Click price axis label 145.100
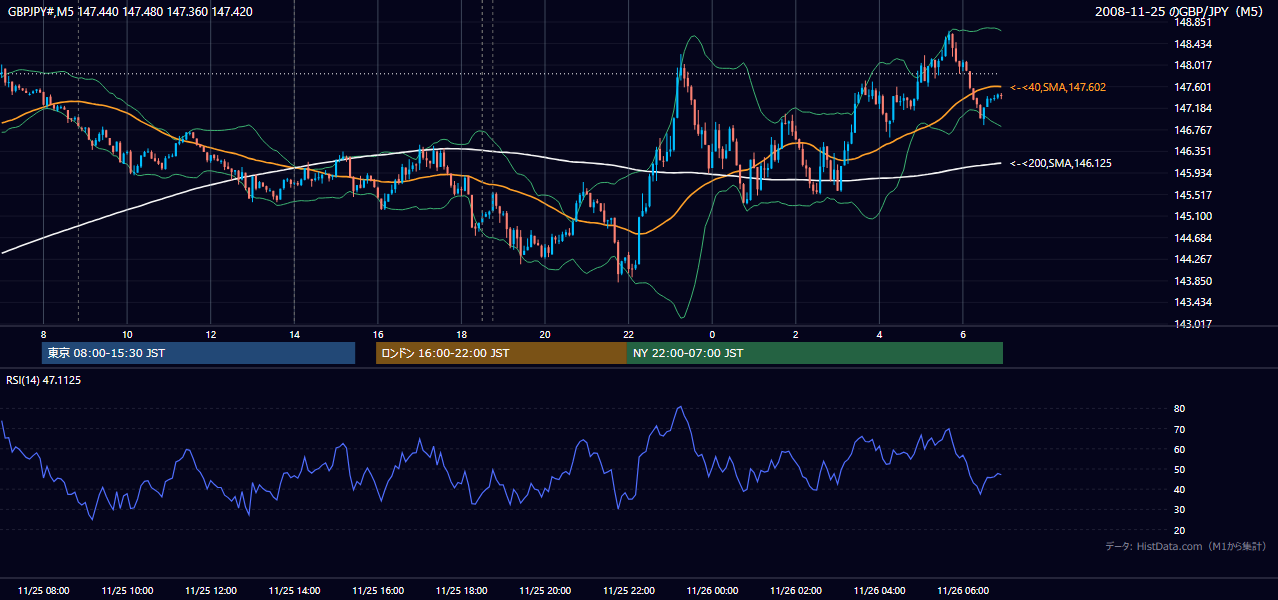Viewport: 1278px width, 600px height. point(1195,216)
